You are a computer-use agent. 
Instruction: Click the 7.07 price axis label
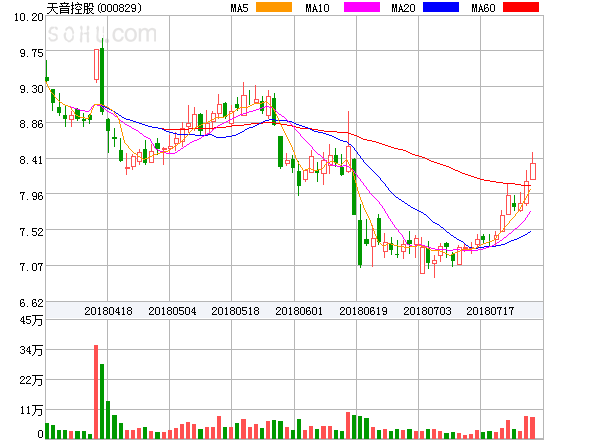(x=31, y=267)
